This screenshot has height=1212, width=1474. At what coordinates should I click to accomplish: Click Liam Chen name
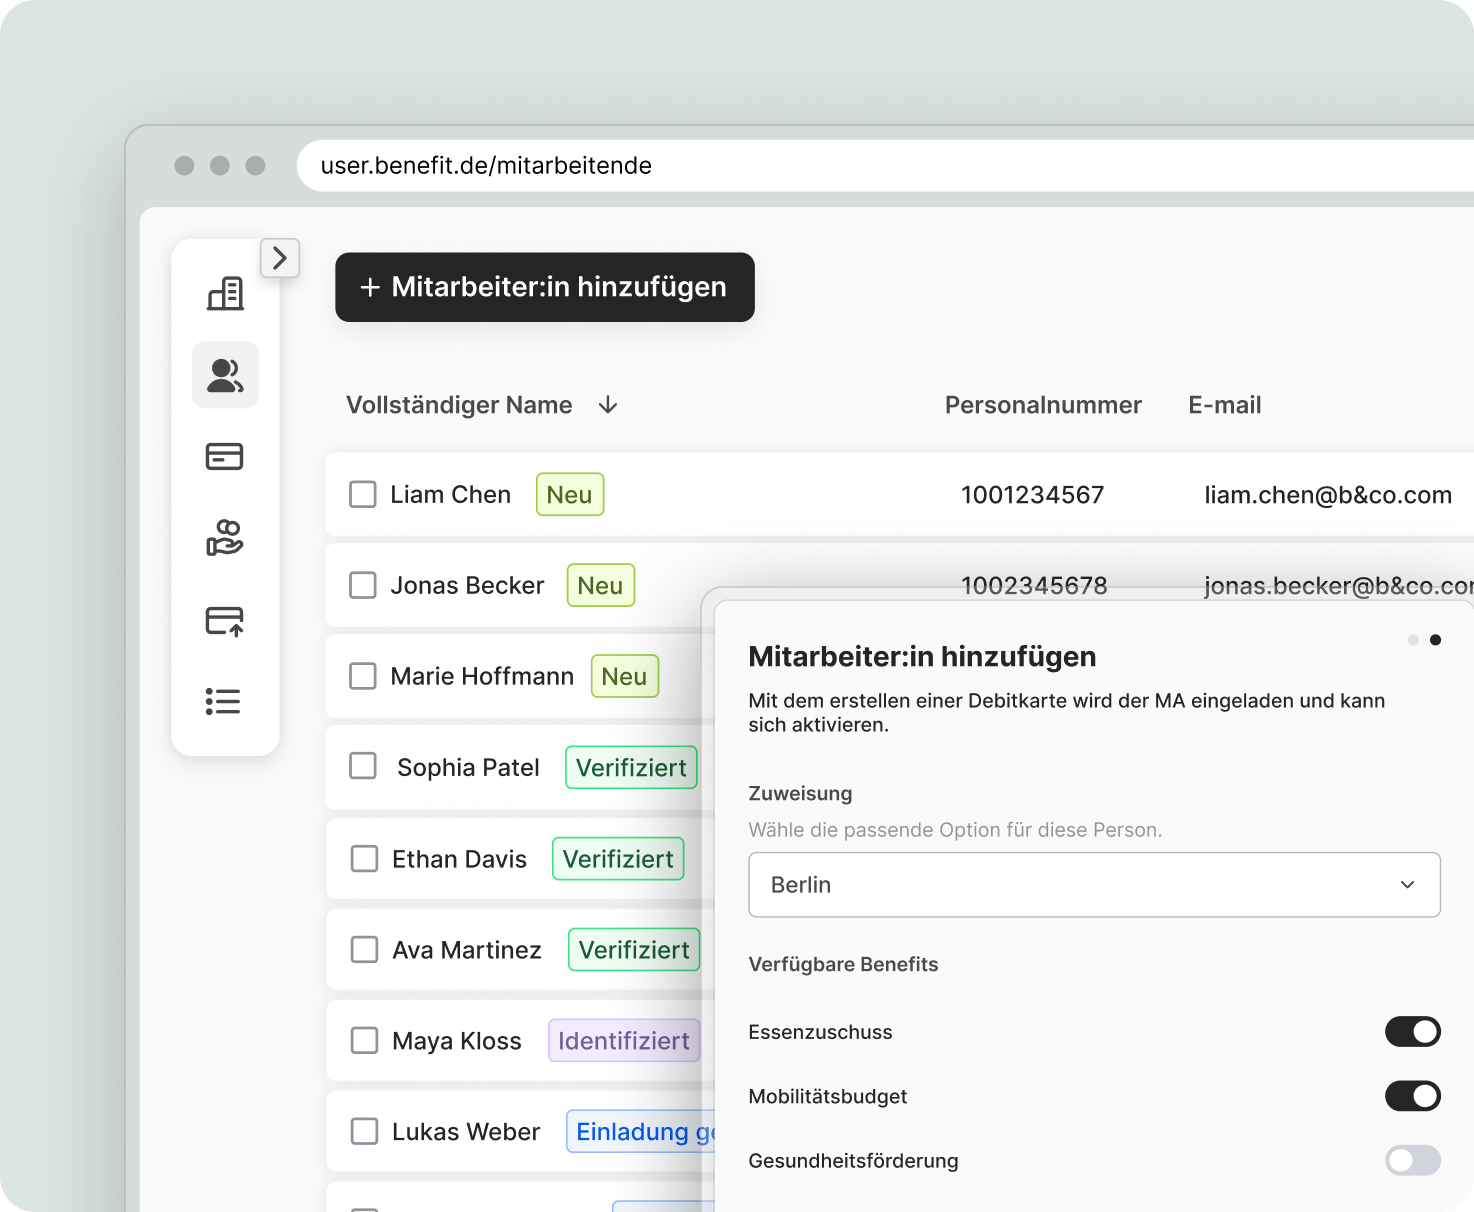450,495
